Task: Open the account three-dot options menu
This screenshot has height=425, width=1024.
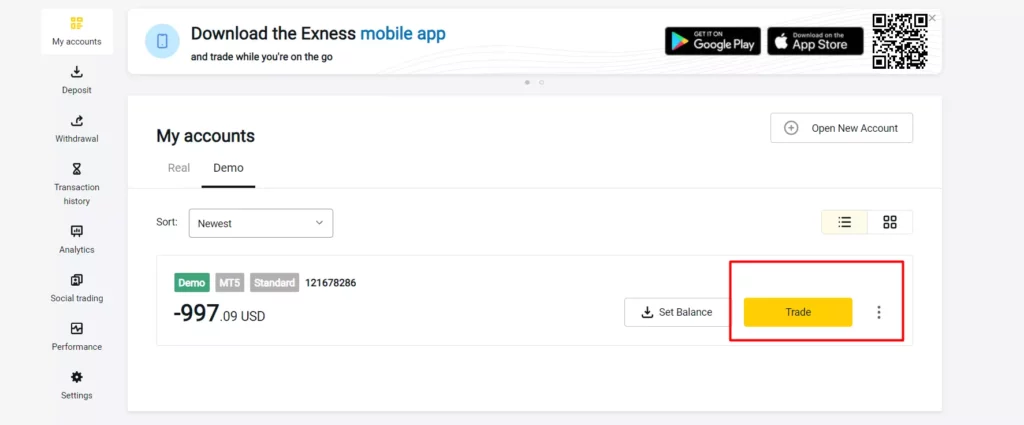Action: point(879,312)
